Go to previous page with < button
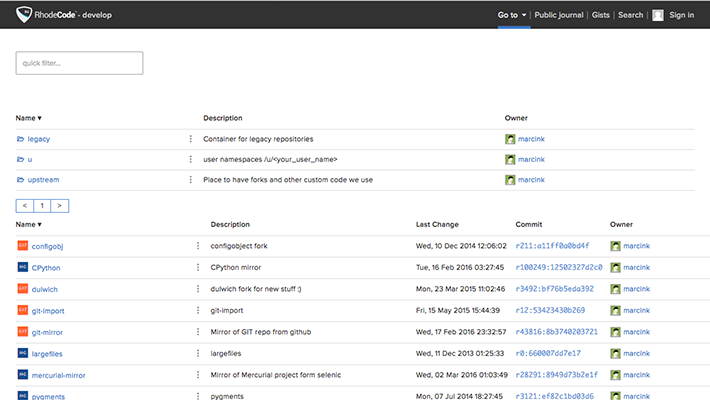This screenshot has height=400, width=710. pos(24,206)
